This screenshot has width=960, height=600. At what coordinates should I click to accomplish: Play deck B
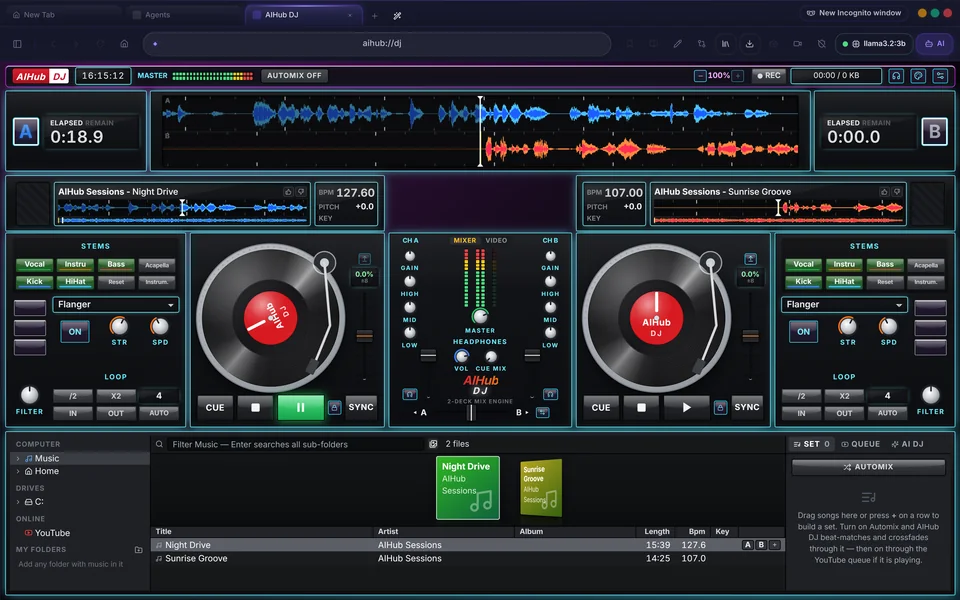[686, 408]
